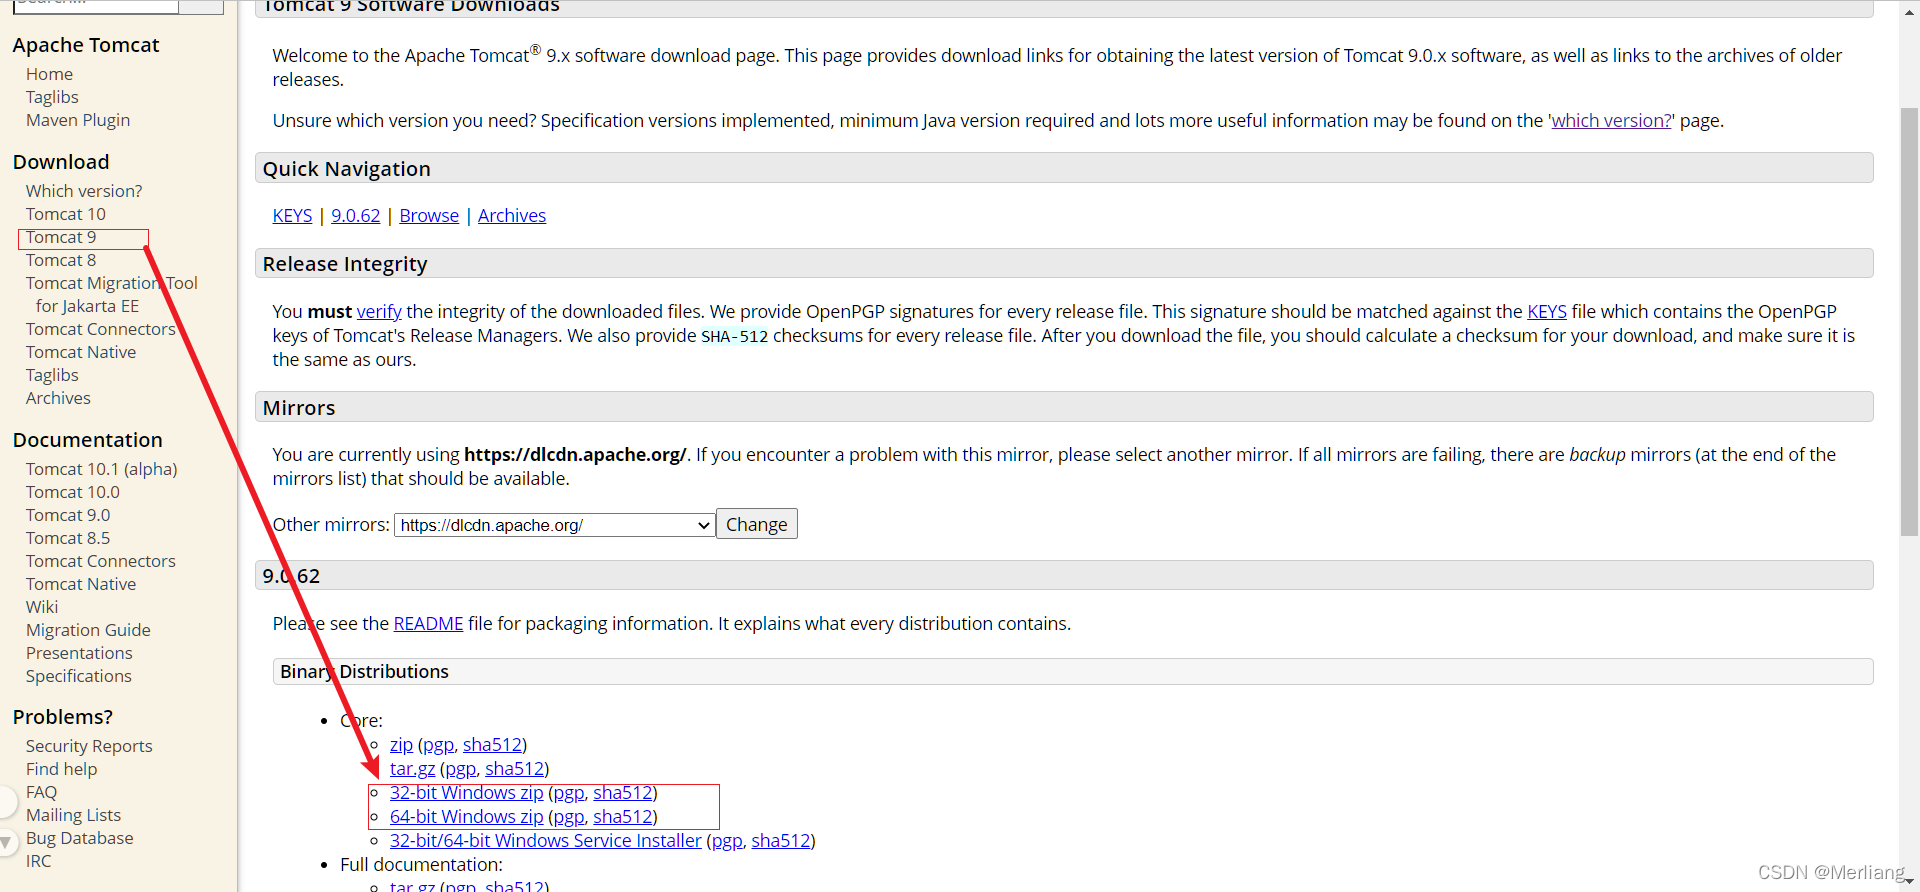Open sha512 checksum for Core zip

pyautogui.click(x=492, y=745)
